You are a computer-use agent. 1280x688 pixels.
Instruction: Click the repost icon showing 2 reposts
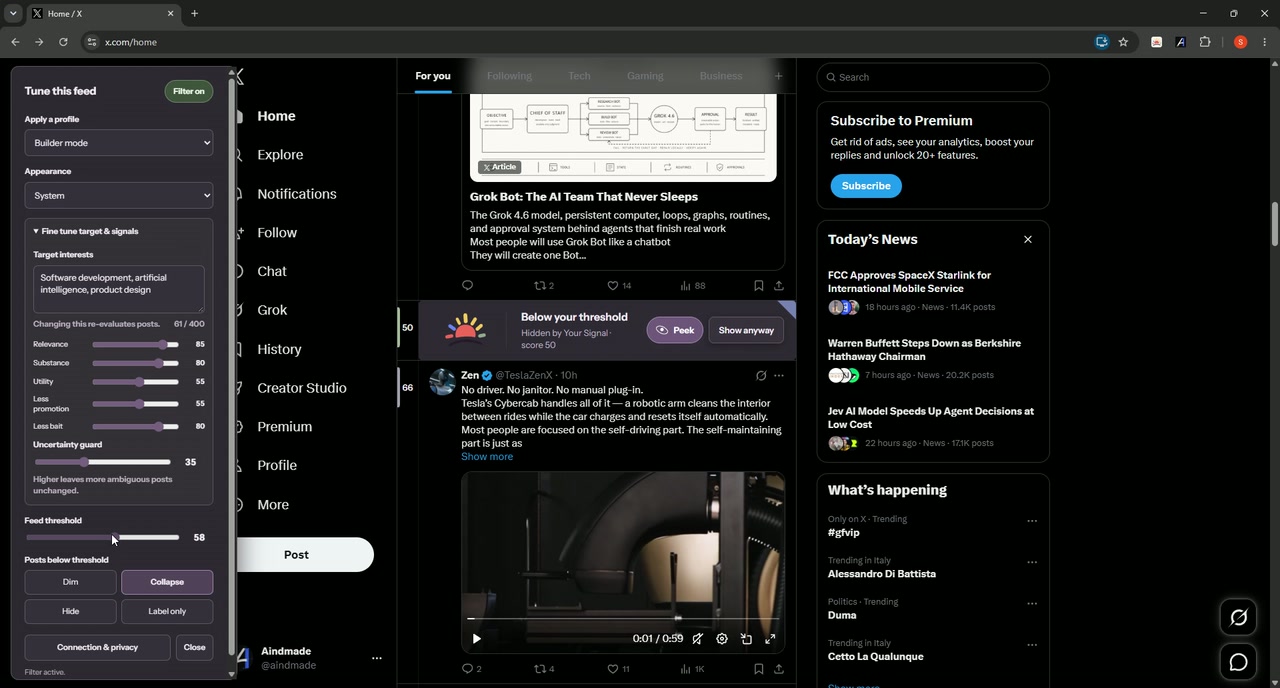pyautogui.click(x=544, y=286)
